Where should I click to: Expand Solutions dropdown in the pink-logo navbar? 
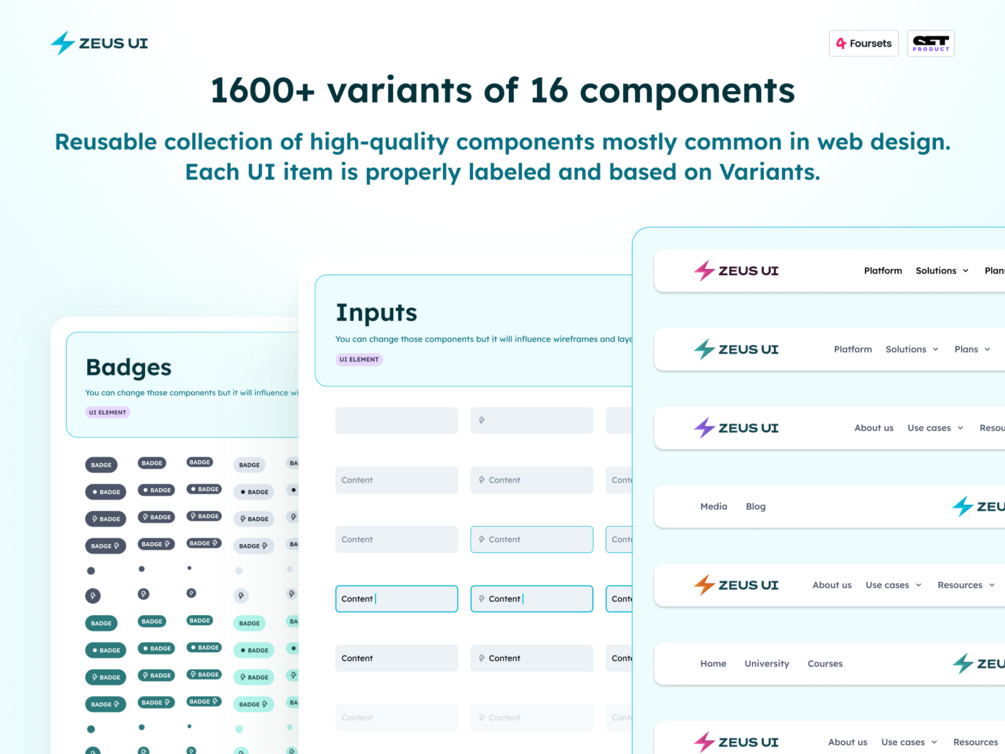(942, 271)
